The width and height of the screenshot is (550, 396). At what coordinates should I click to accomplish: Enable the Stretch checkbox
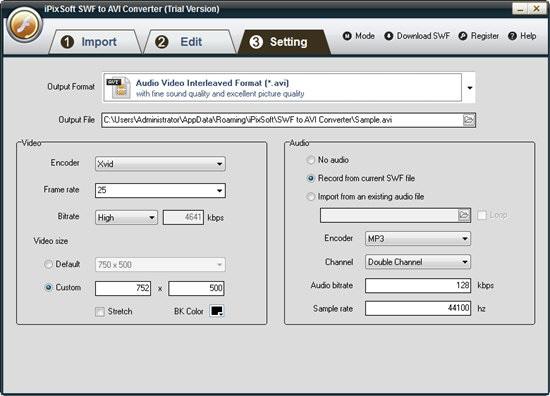pyautogui.click(x=100, y=311)
